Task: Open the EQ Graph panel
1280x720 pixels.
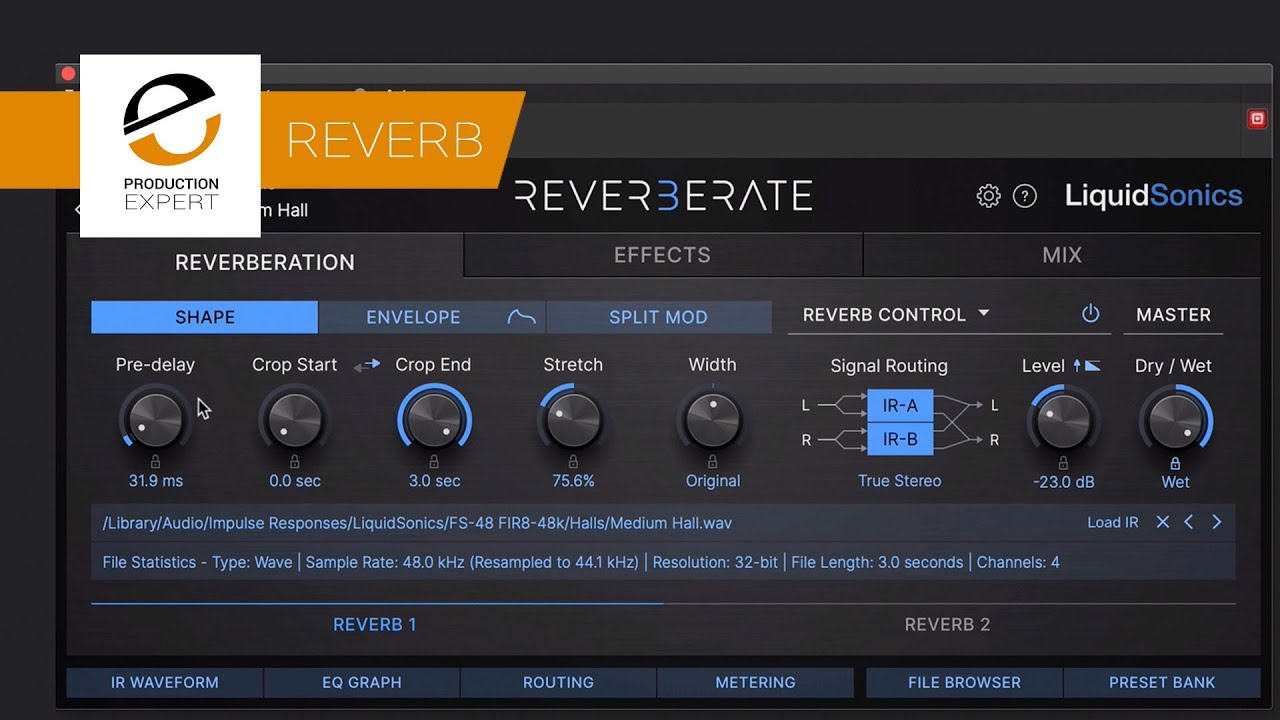Action: click(x=361, y=682)
